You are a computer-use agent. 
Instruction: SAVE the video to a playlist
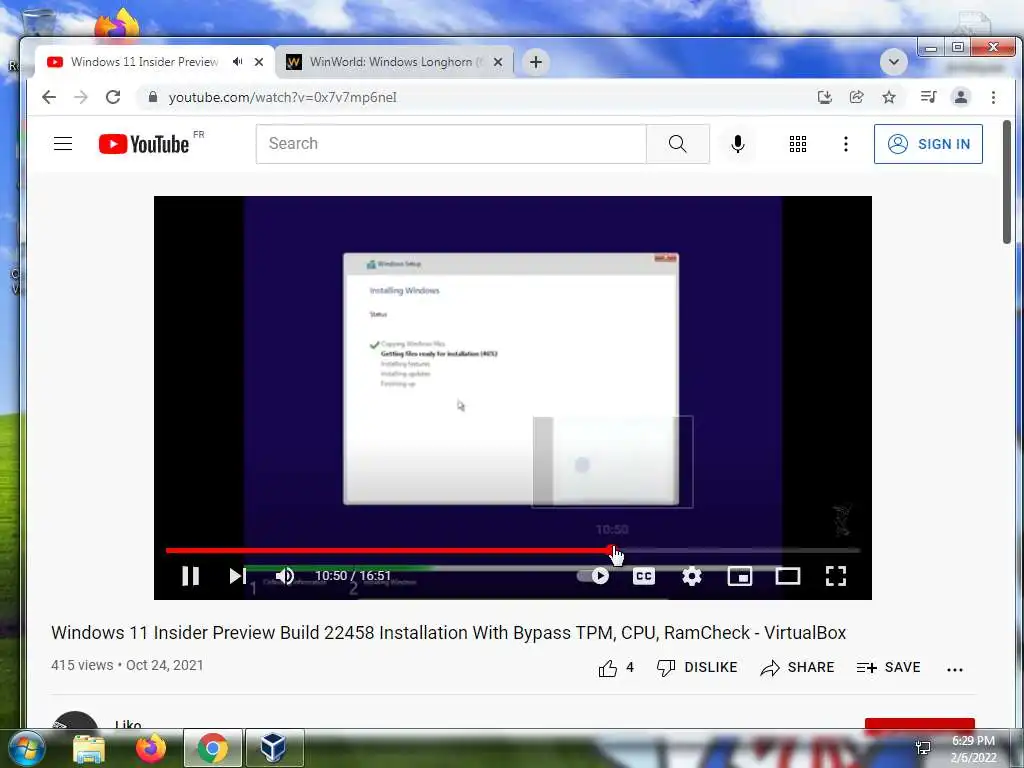[x=888, y=667]
